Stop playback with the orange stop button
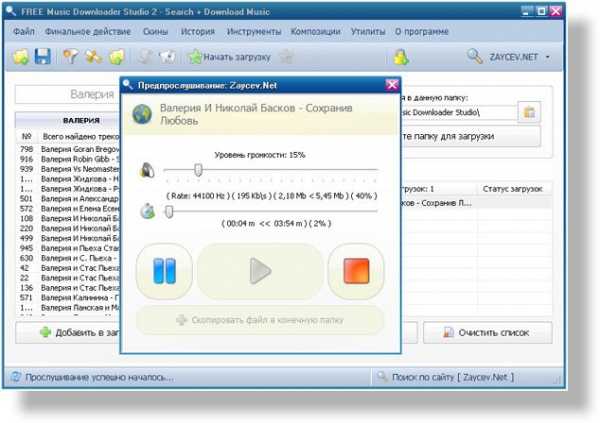Screen dimensions: 600x423 (356, 271)
